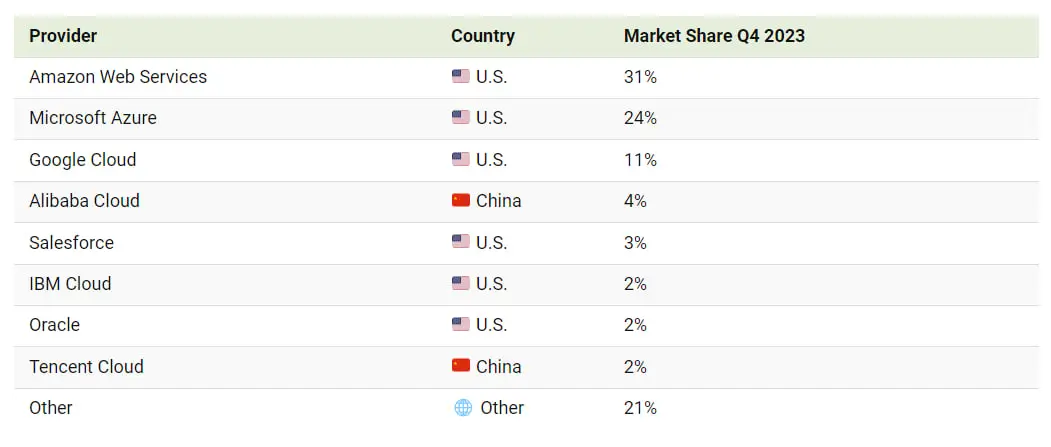Viewport: 1051px width, 447px height.
Task: Click the US flag in Salesforce row
Action: point(460,241)
